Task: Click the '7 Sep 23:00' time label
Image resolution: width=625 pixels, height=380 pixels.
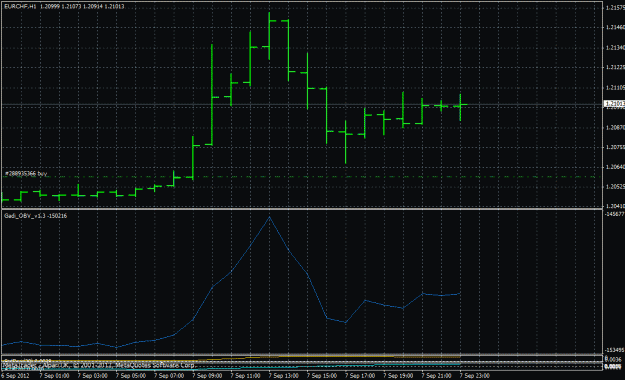Action: point(475,376)
